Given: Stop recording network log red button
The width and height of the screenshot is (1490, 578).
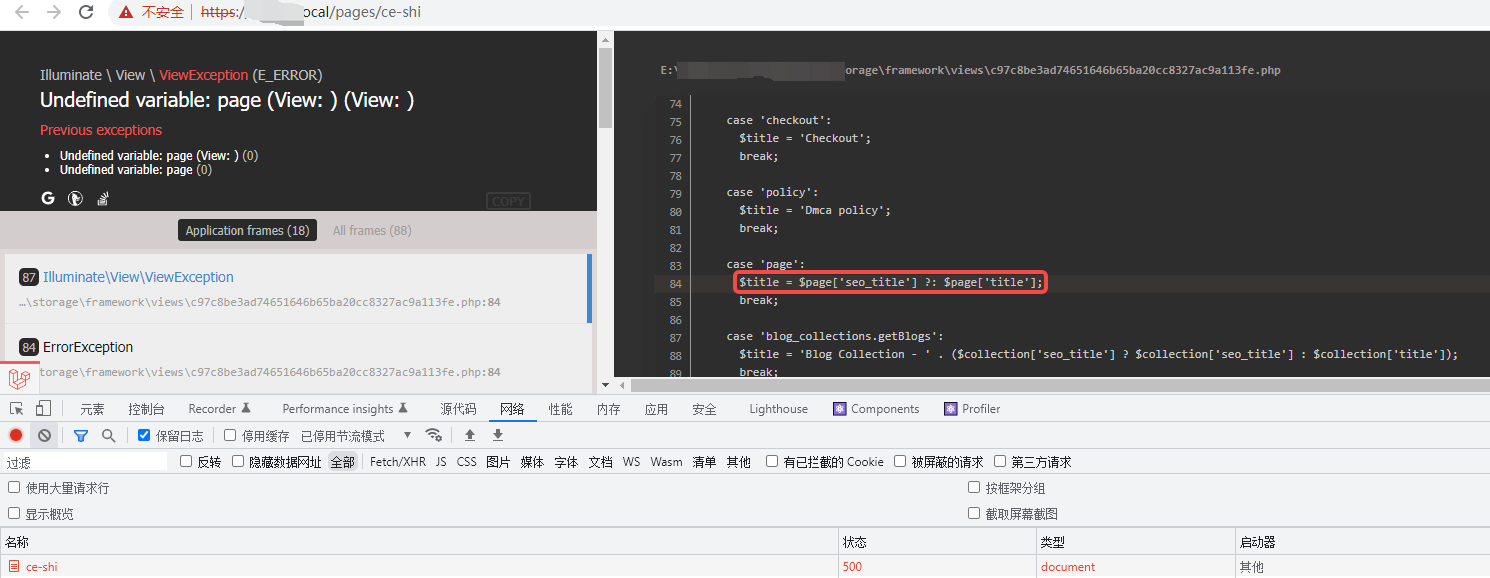Looking at the screenshot, I should pyautogui.click(x=16, y=435).
